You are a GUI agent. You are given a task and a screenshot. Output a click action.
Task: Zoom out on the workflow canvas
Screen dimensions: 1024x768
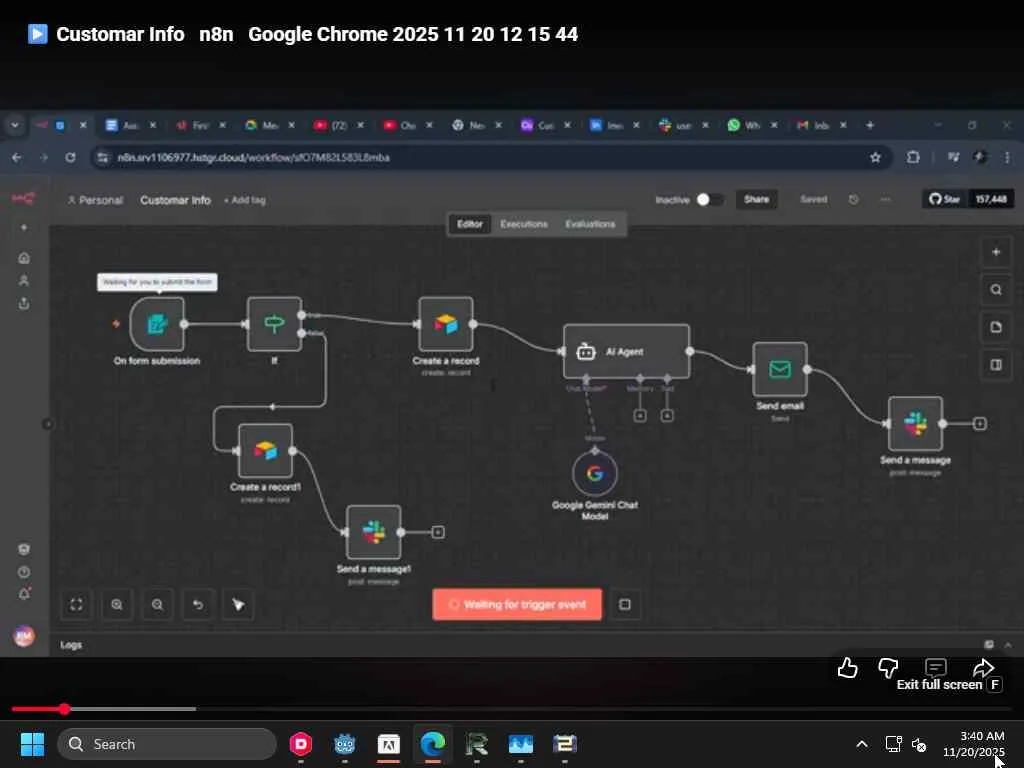click(x=157, y=605)
